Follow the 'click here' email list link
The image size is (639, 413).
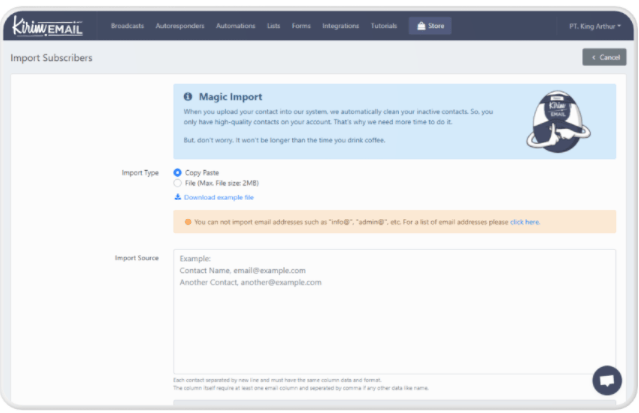point(525,222)
